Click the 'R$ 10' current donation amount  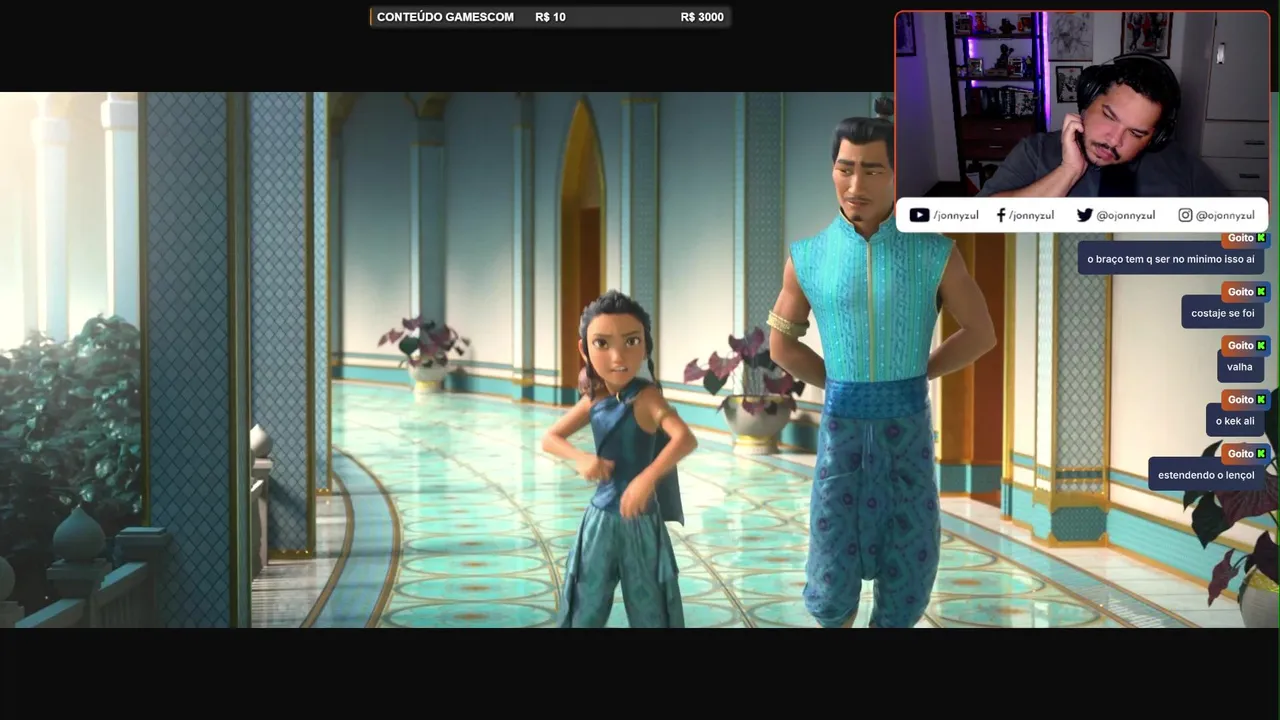(550, 17)
